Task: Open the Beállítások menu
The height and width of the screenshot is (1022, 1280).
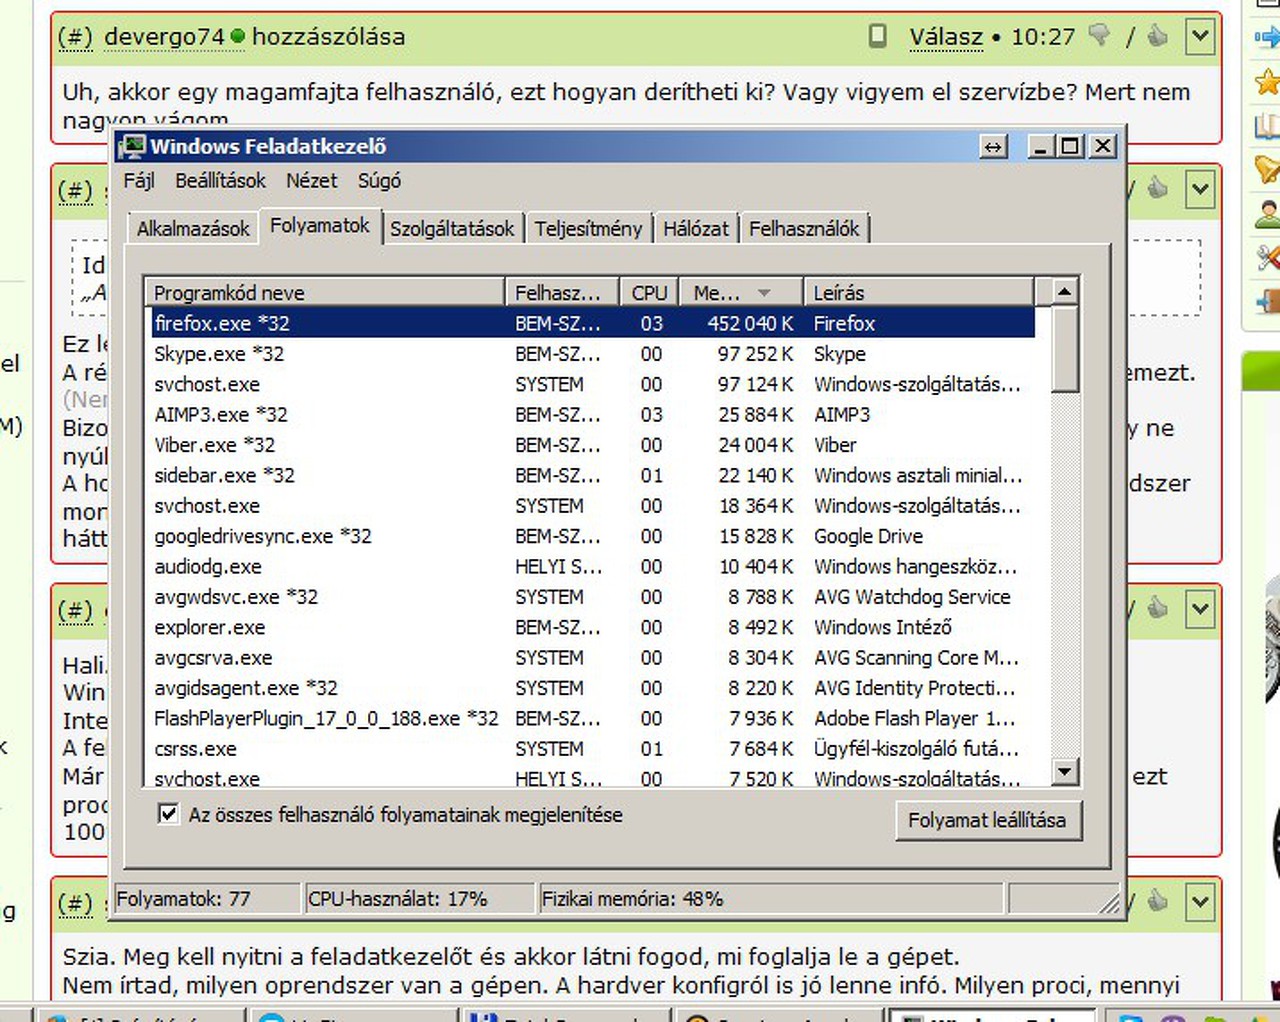Action: tap(221, 181)
